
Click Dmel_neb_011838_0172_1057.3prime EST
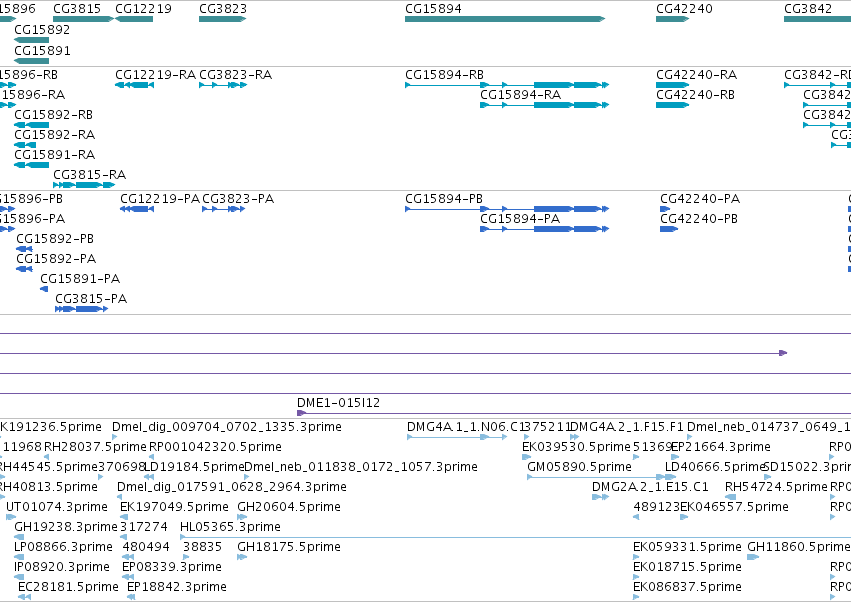pos(247,477)
